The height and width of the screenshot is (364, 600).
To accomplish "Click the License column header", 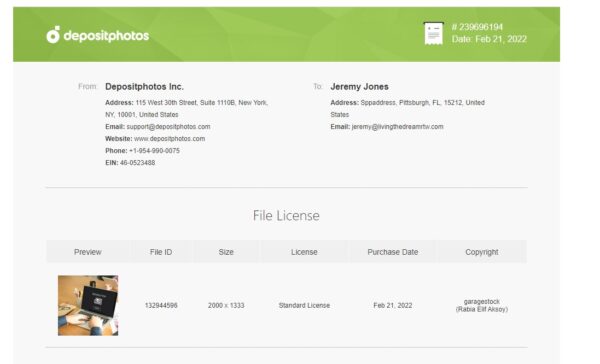I will (304, 252).
